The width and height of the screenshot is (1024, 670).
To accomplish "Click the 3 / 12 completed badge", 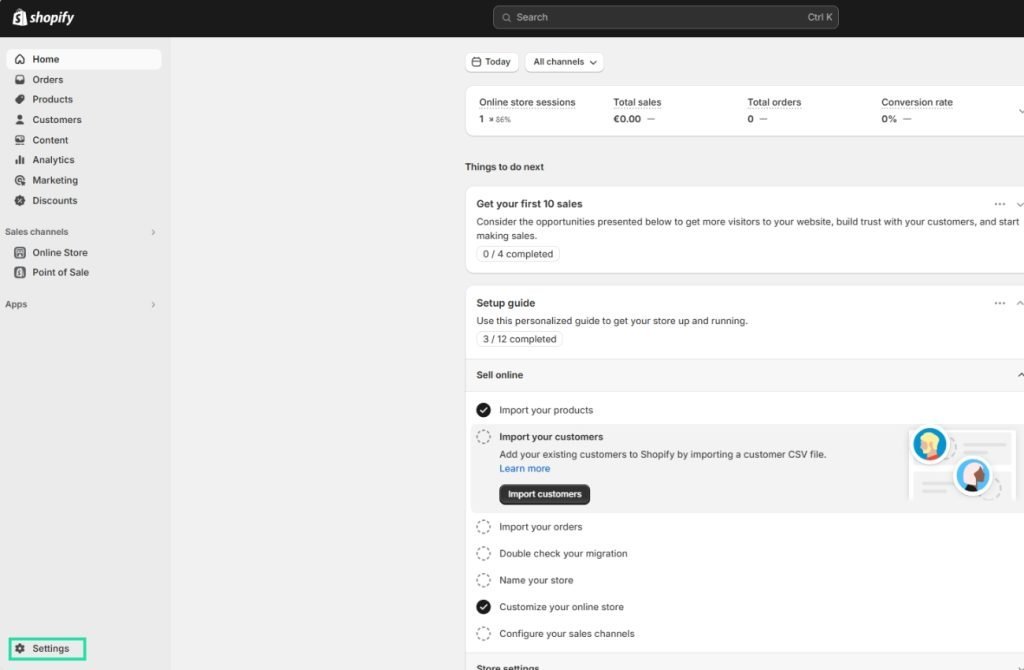I will [x=519, y=339].
